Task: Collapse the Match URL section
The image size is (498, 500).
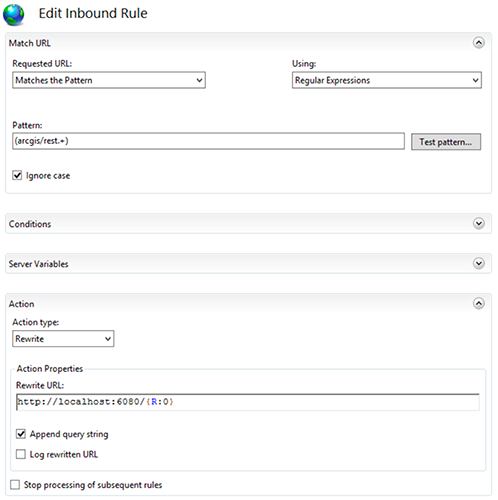Action: click(479, 43)
